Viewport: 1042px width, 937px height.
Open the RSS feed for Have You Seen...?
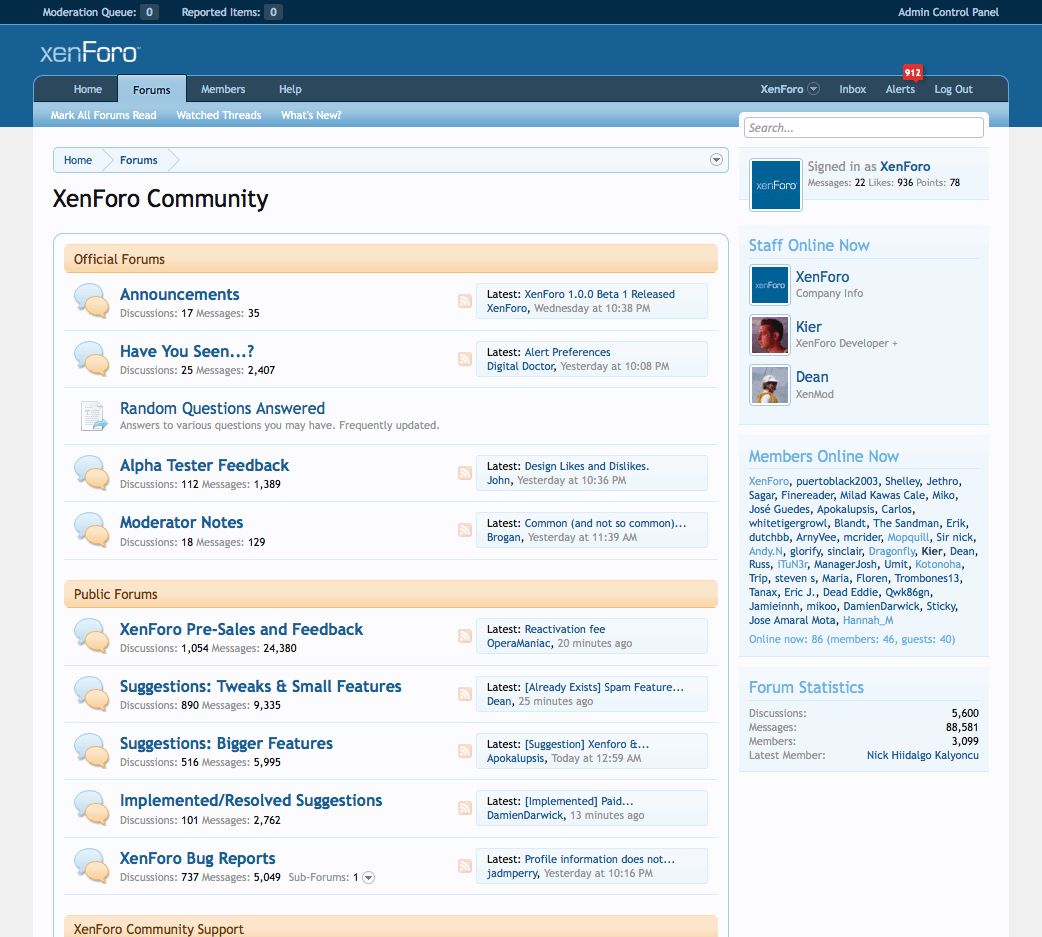(x=464, y=359)
